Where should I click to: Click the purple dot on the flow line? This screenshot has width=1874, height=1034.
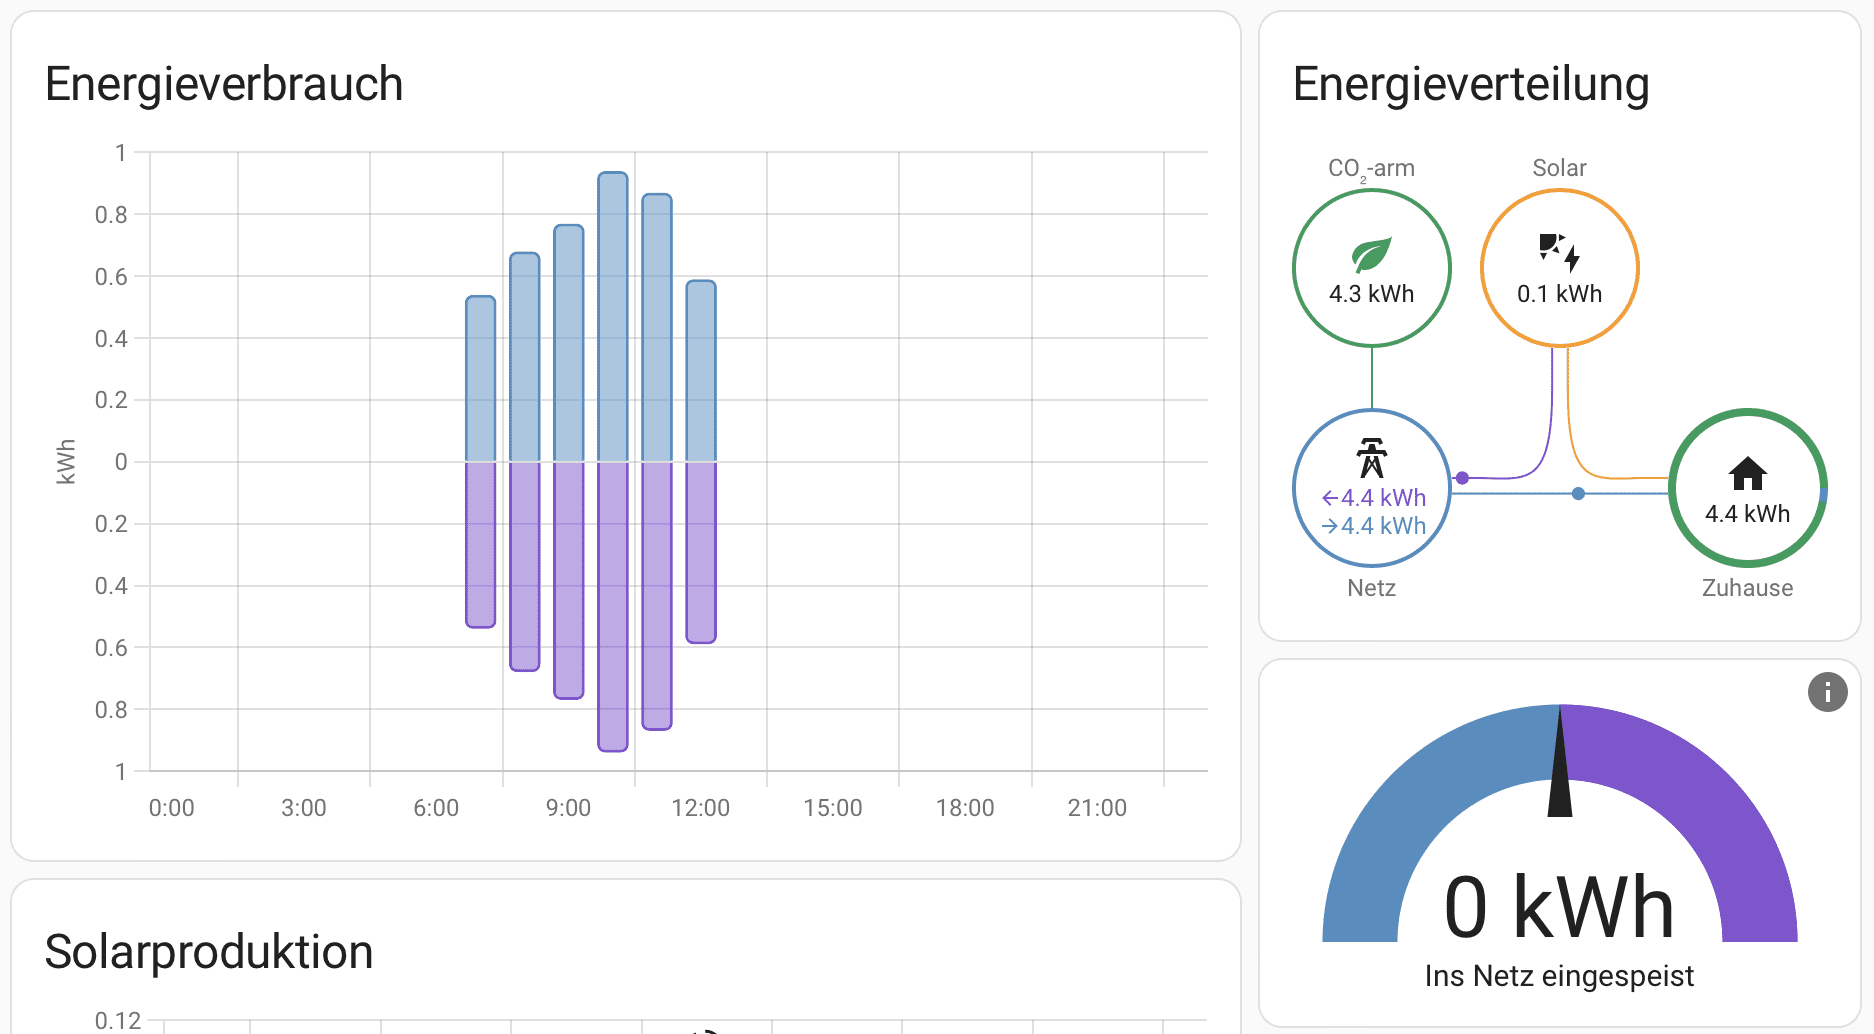(x=1462, y=478)
